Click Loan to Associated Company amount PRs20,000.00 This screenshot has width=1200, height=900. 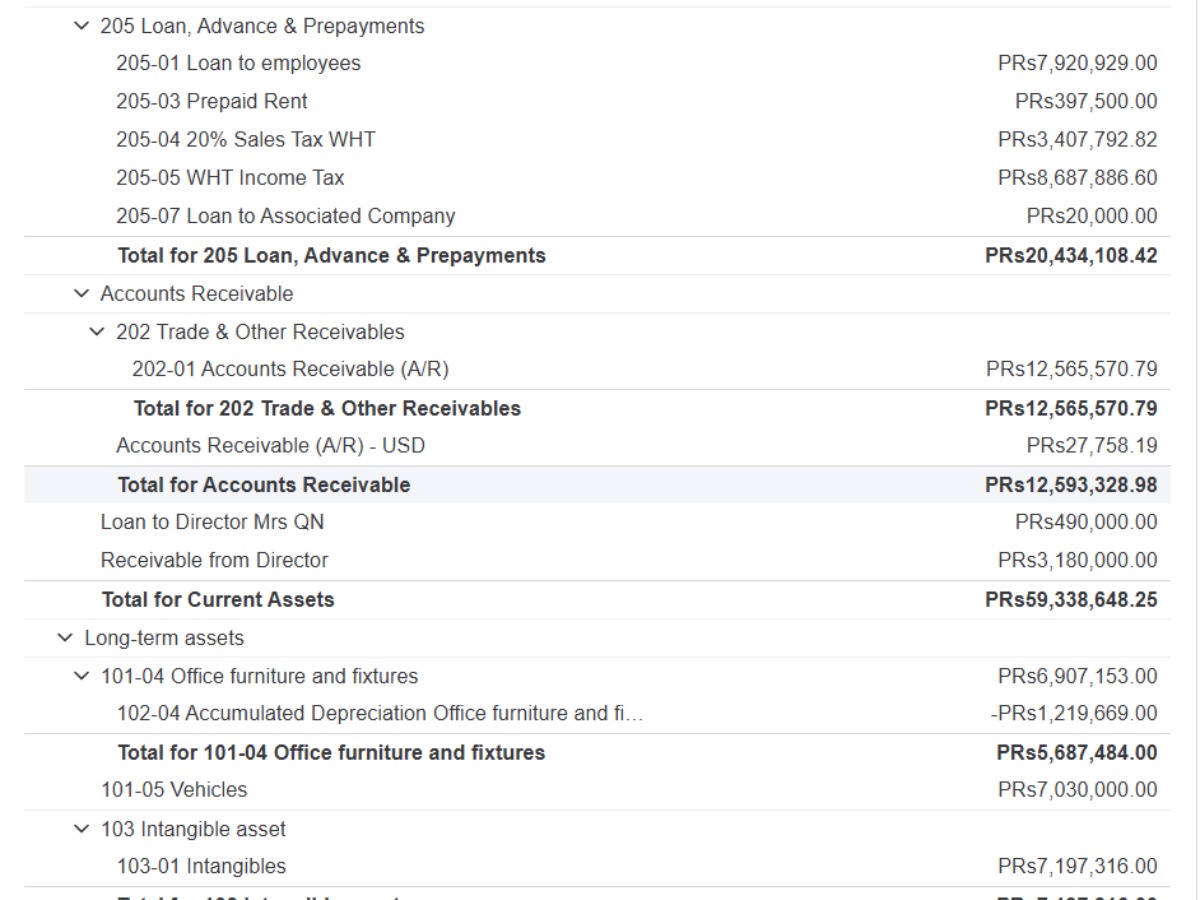[1092, 216]
